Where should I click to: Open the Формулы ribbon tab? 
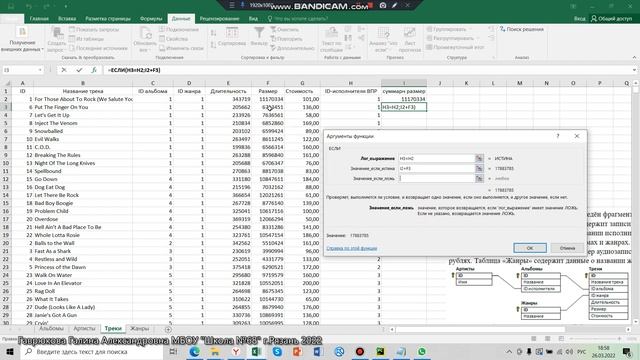151,18
